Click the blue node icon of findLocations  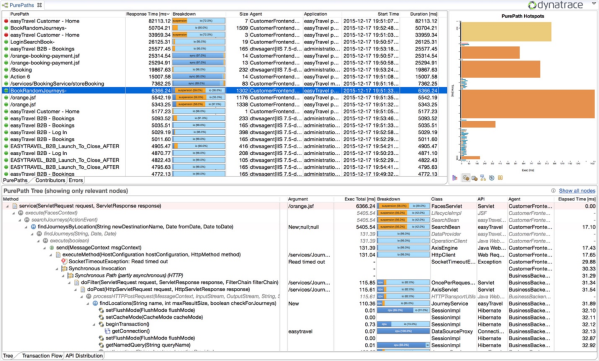(95, 303)
